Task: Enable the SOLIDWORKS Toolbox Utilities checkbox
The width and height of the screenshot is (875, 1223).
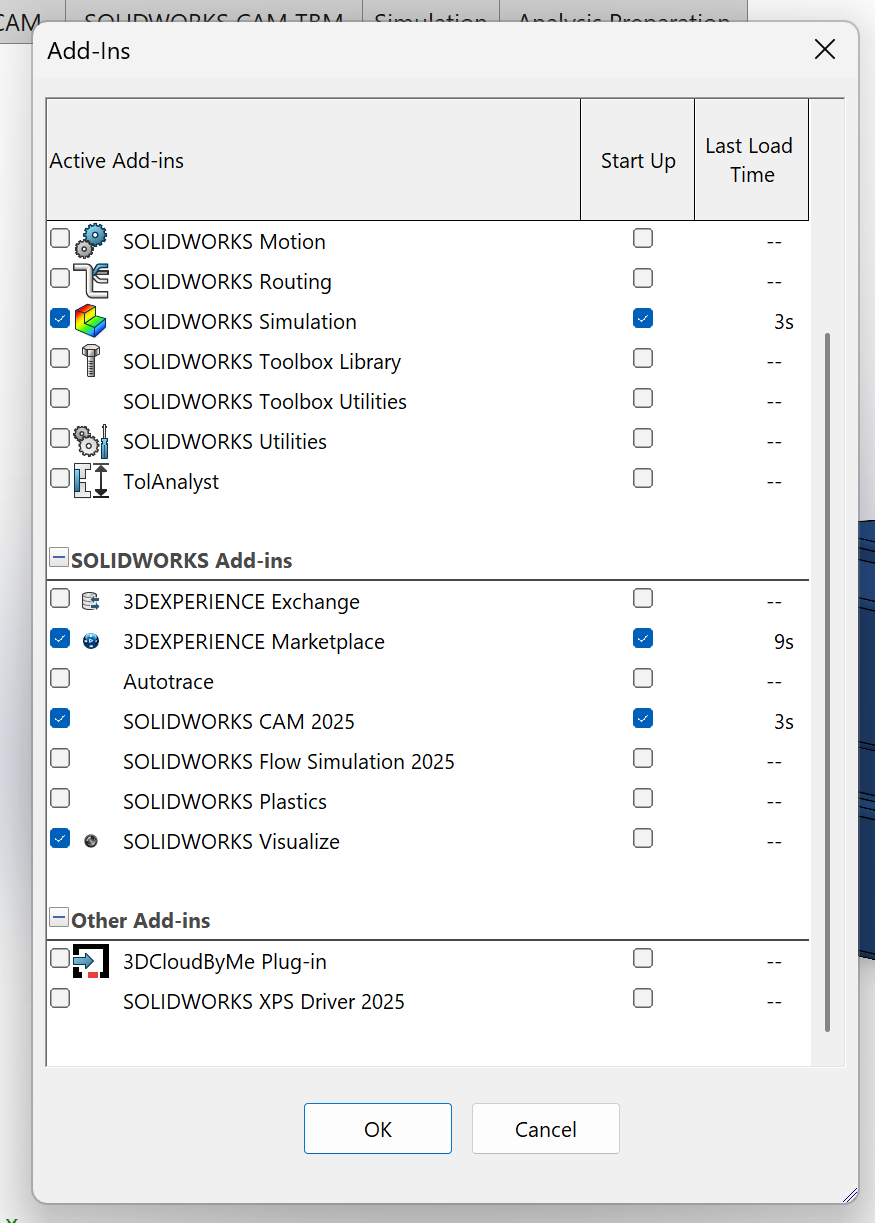Action: tap(60, 398)
